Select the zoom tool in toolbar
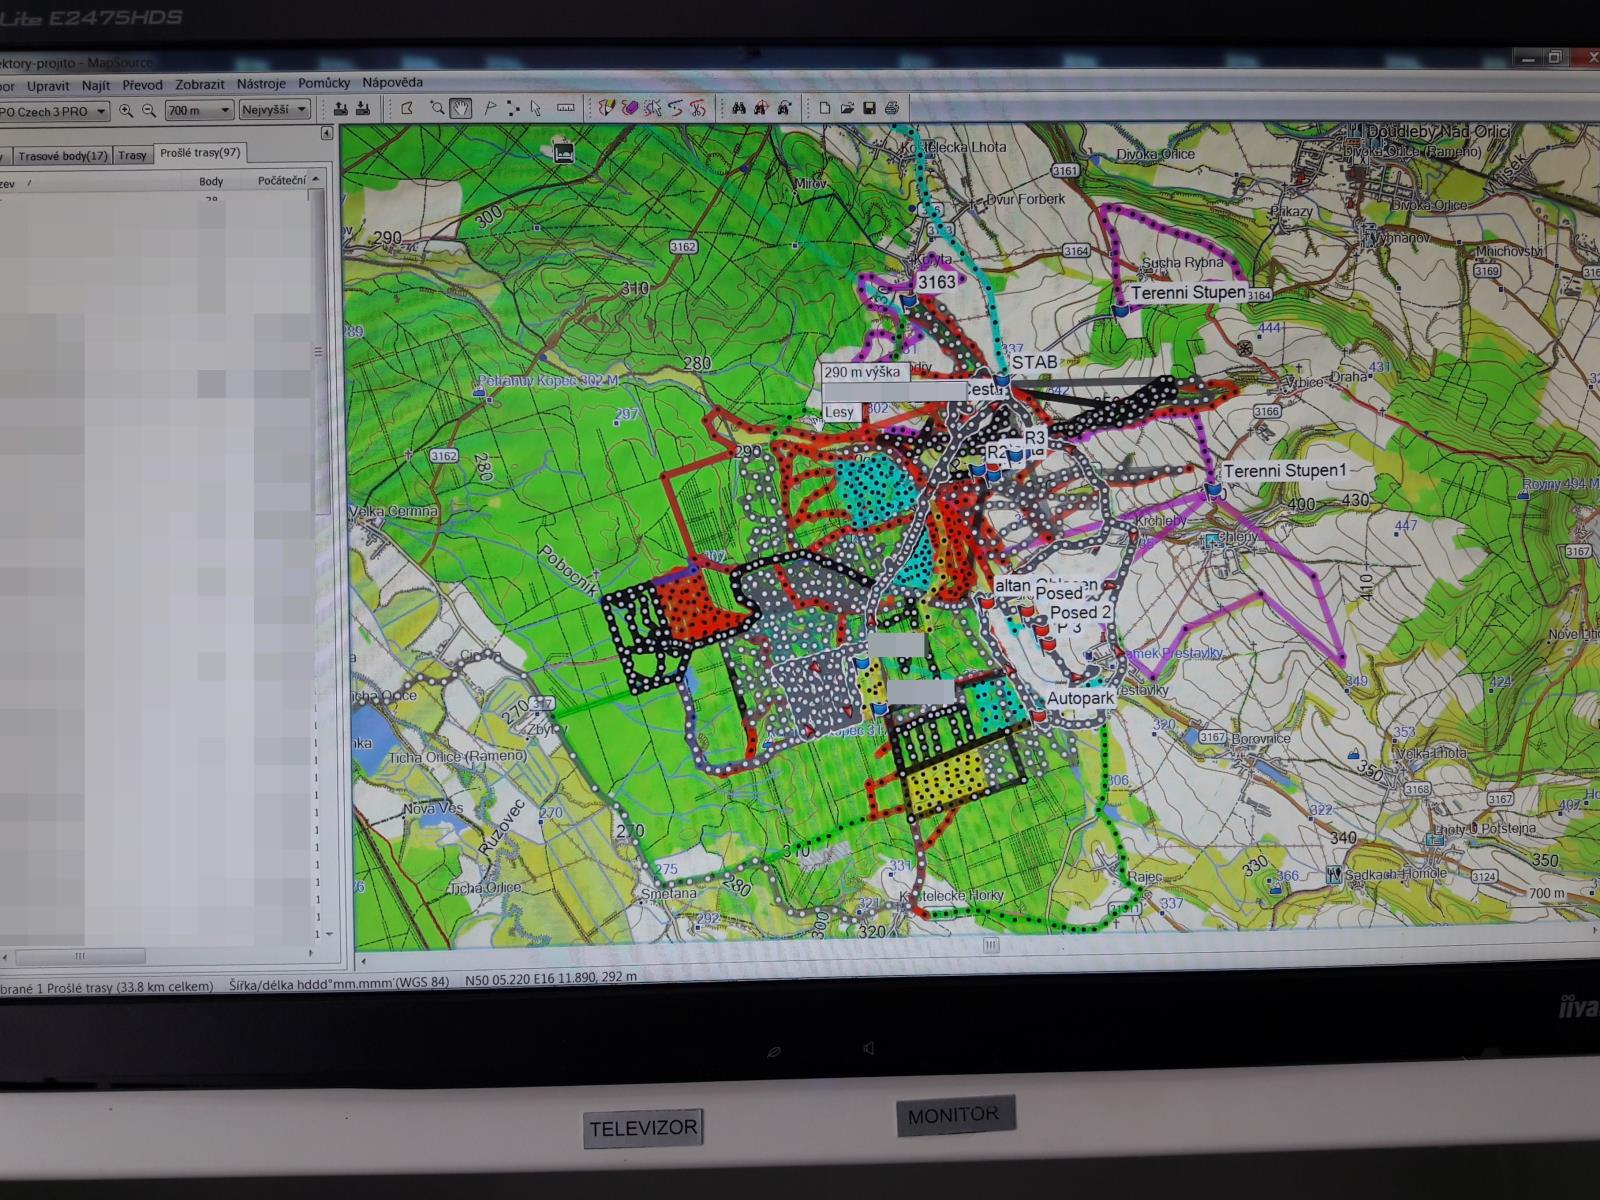This screenshot has height=1200, width=1600. 437,108
